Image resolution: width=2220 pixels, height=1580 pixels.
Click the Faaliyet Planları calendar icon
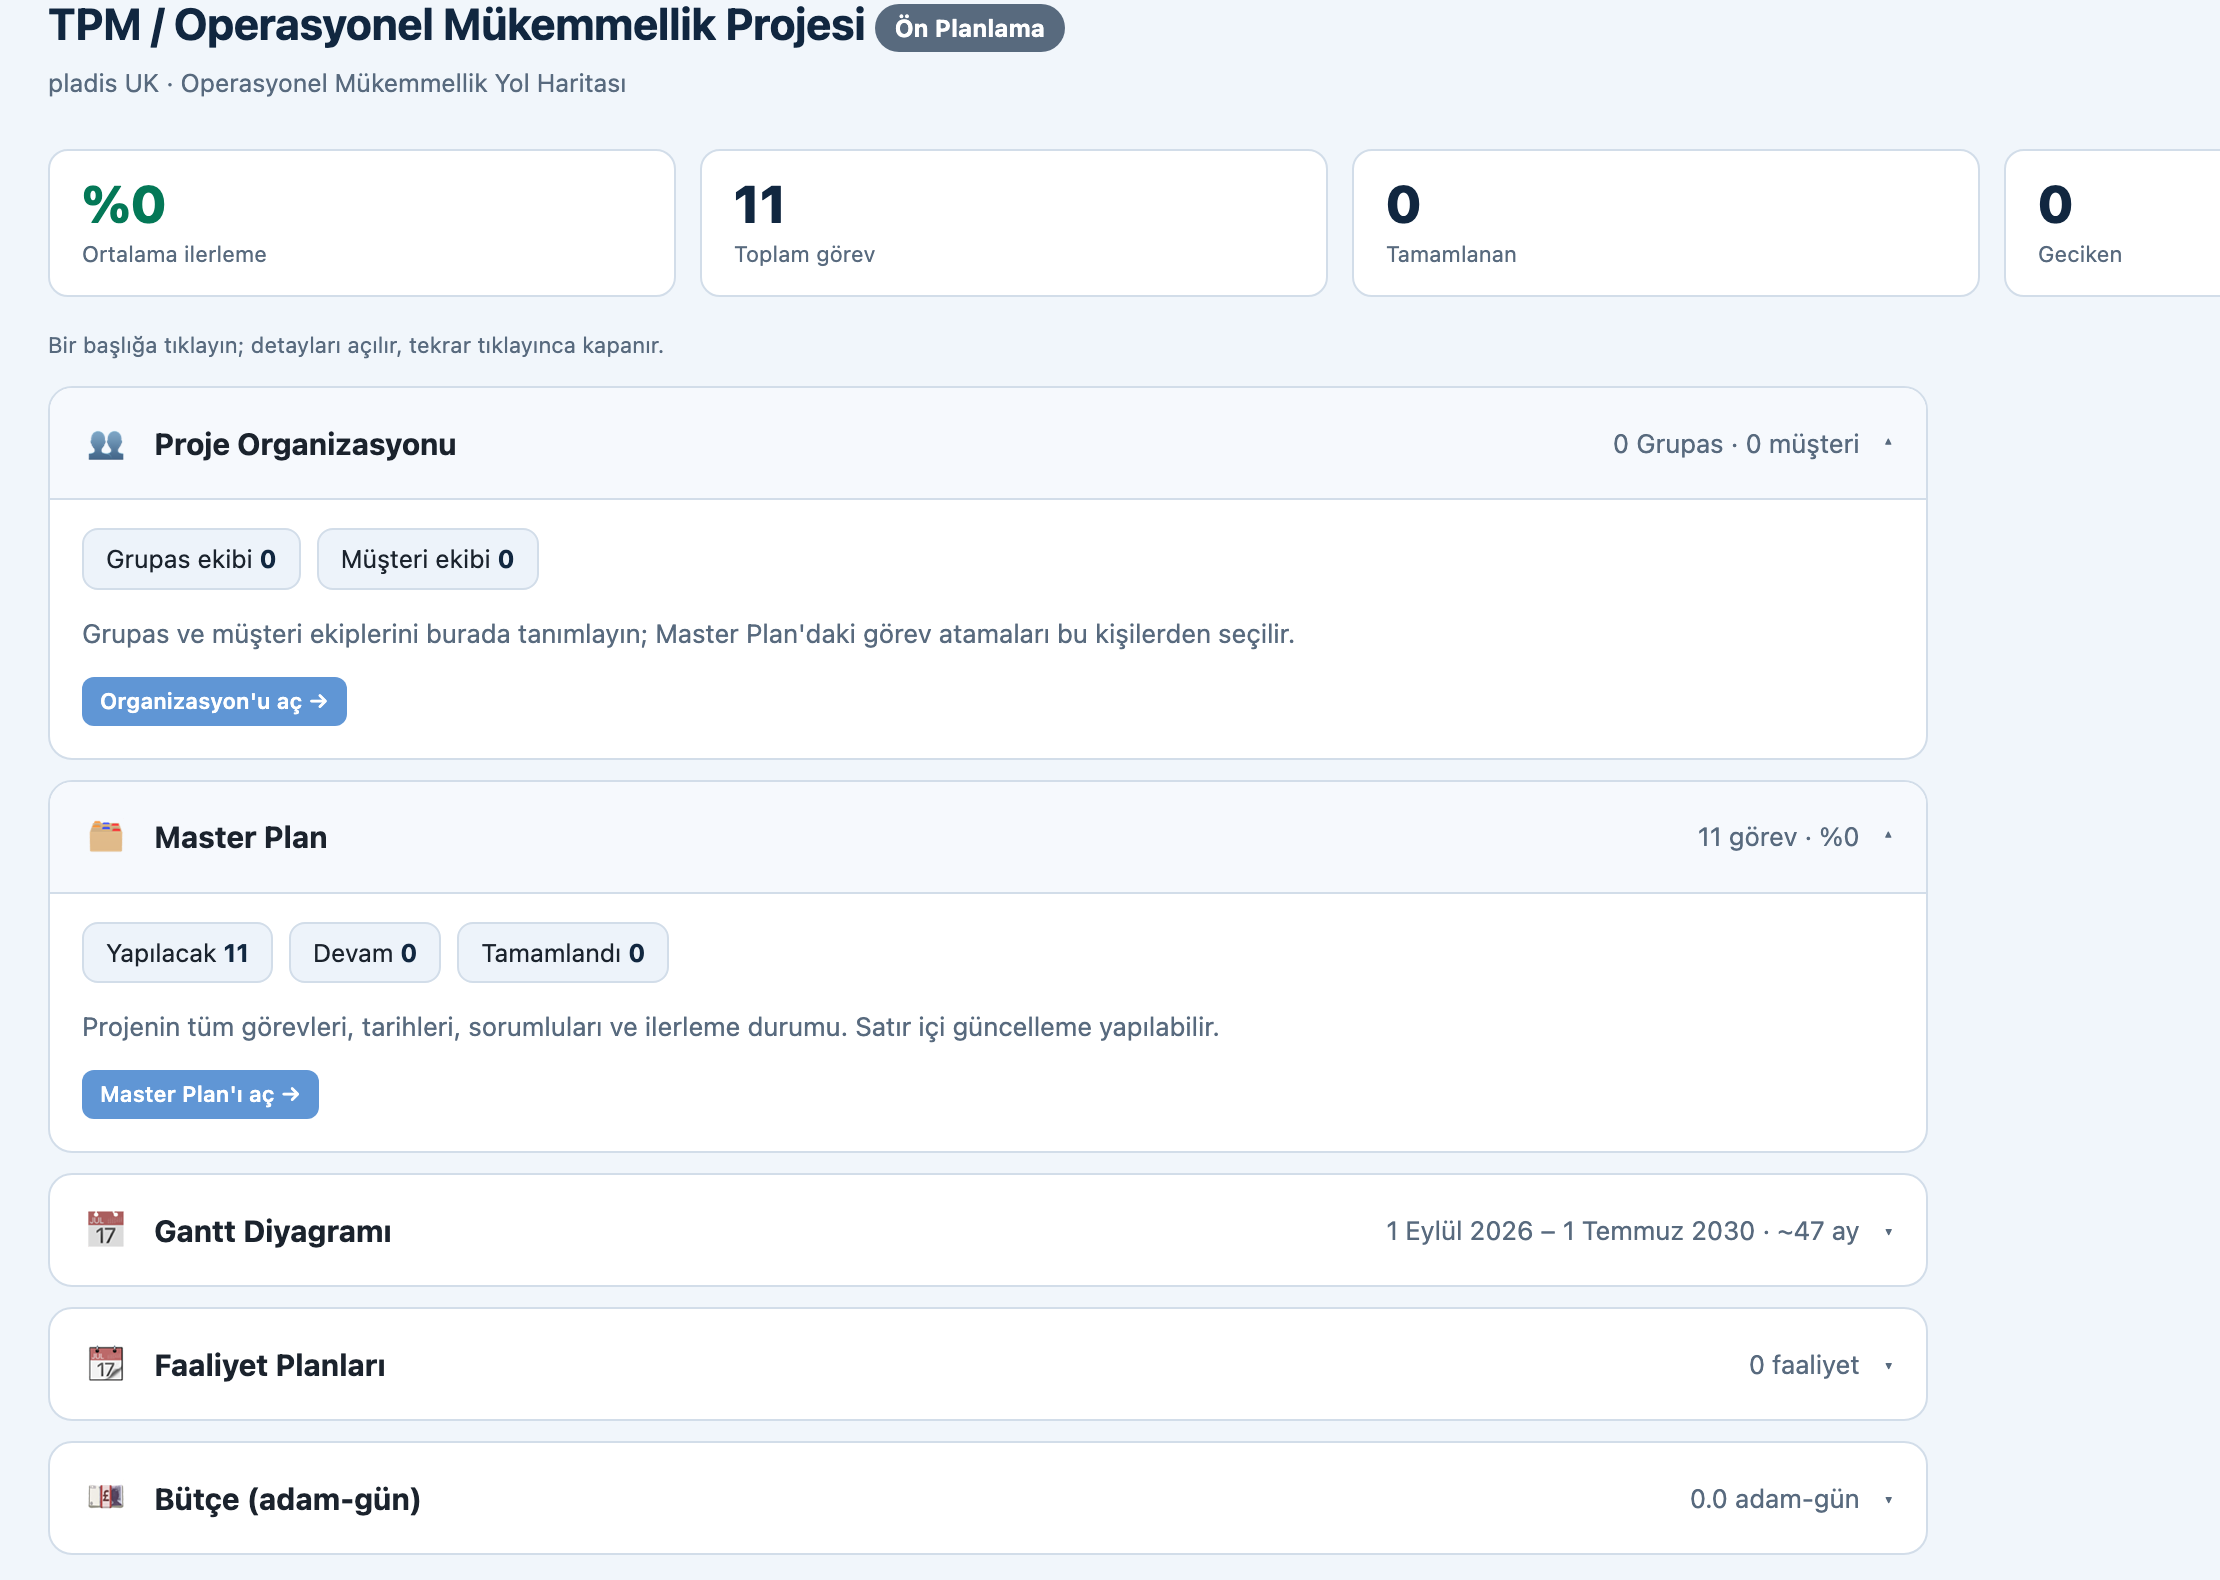(106, 1364)
